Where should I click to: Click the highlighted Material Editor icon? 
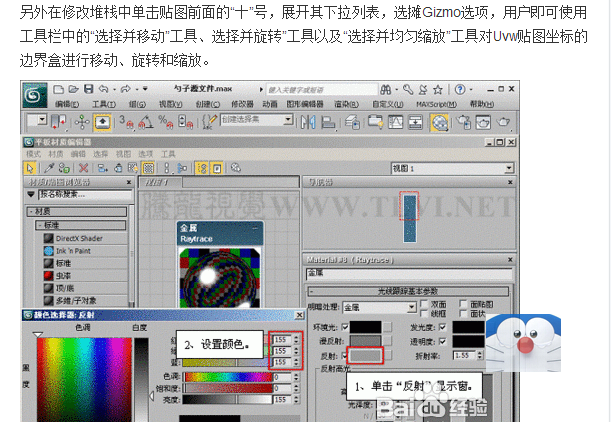(440, 122)
